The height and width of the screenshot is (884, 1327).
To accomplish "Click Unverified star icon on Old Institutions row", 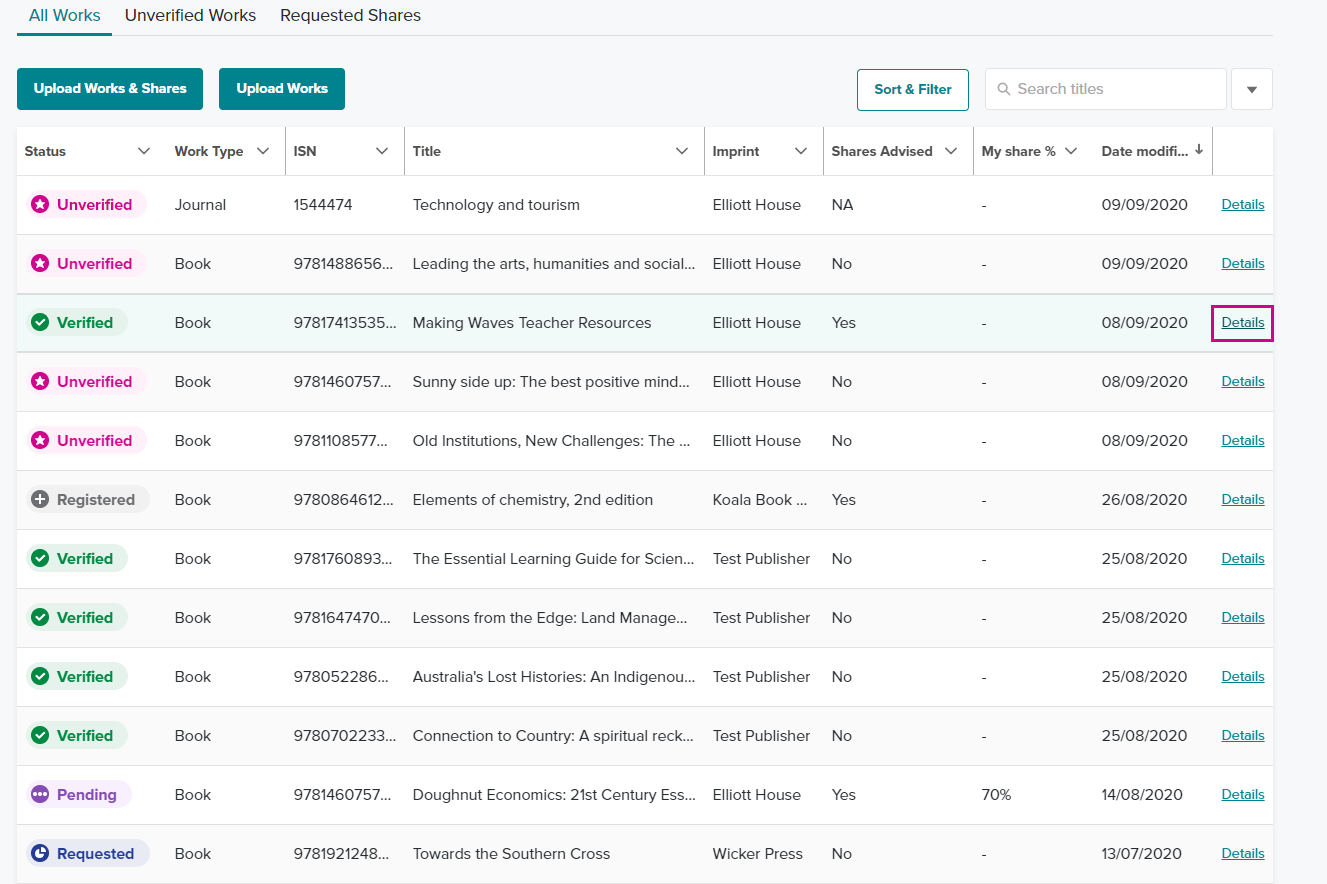I will 40,440.
